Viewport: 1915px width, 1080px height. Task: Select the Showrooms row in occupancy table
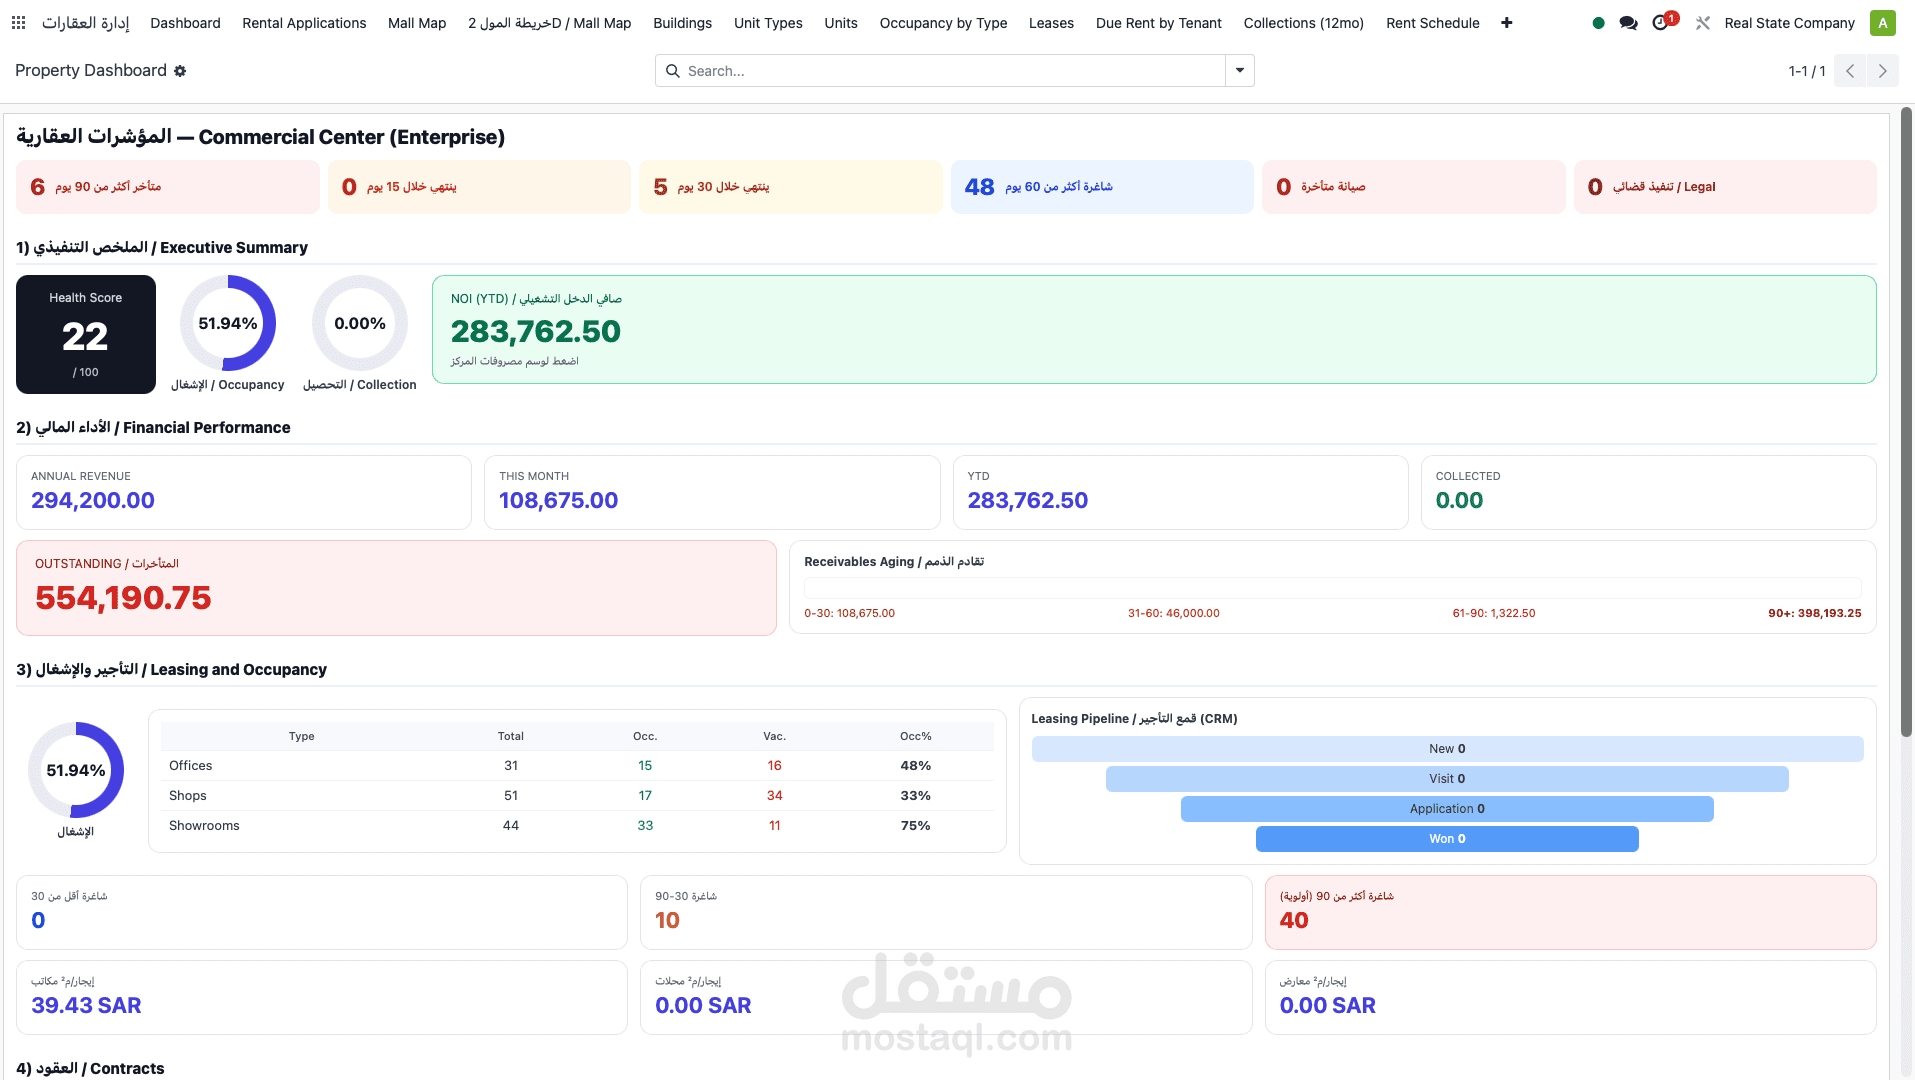[x=577, y=825]
